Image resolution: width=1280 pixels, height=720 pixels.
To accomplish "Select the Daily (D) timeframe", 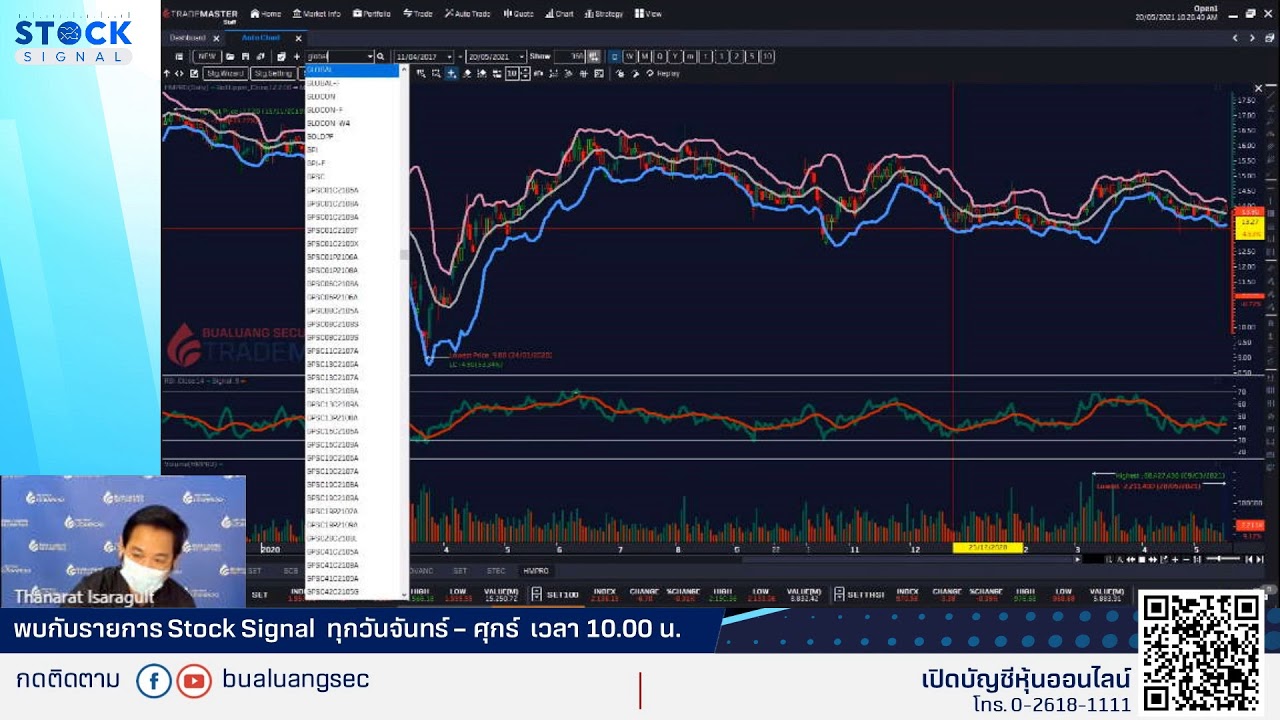I will (x=615, y=57).
